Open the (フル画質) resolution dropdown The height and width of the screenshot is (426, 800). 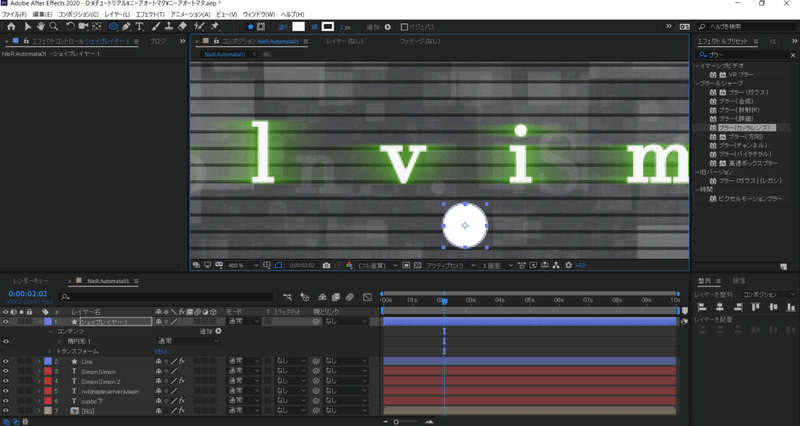(377, 265)
